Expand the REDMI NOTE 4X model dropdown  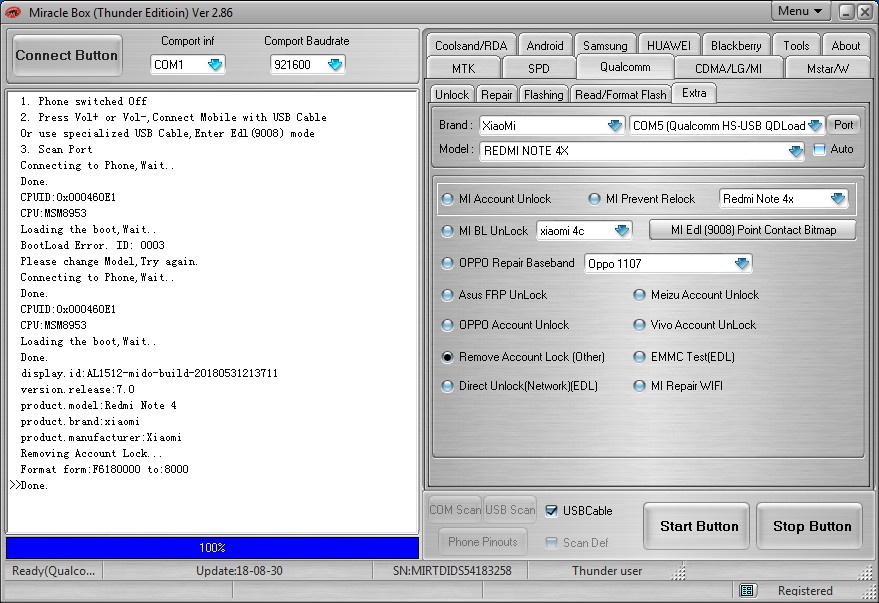click(x=795, y=151)
